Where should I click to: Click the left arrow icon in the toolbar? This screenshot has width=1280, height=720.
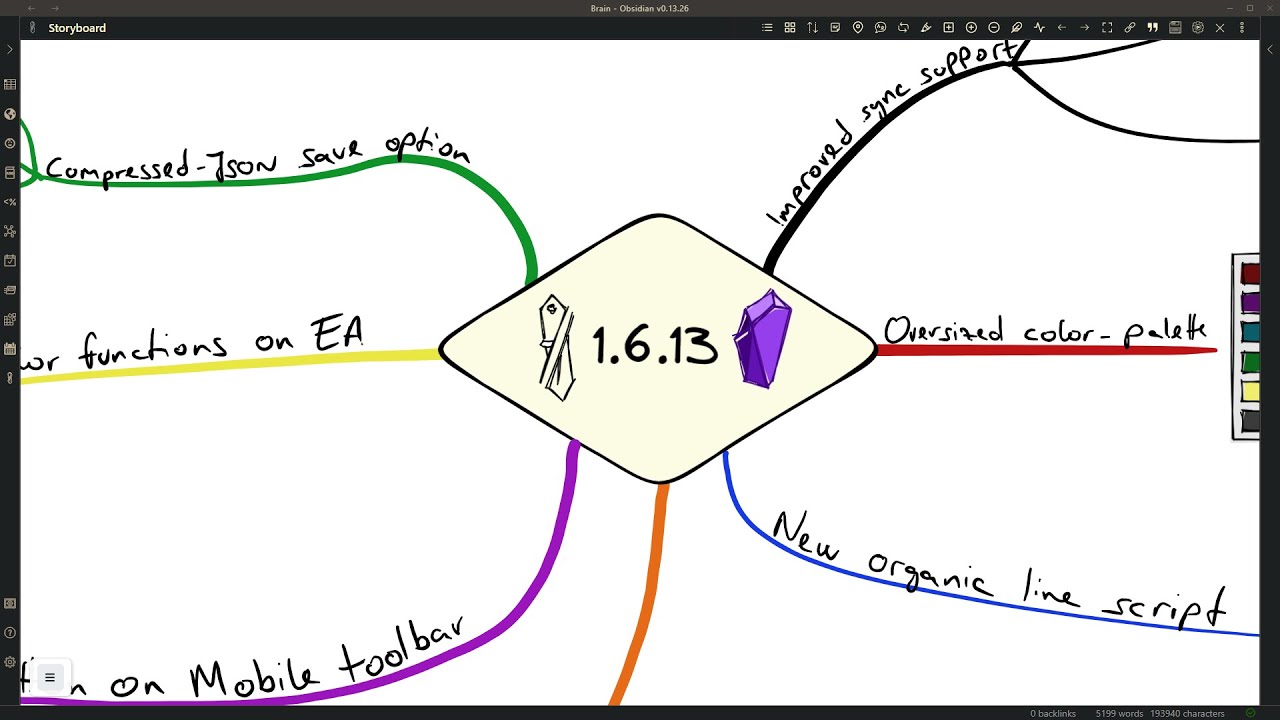[1062, 28]
